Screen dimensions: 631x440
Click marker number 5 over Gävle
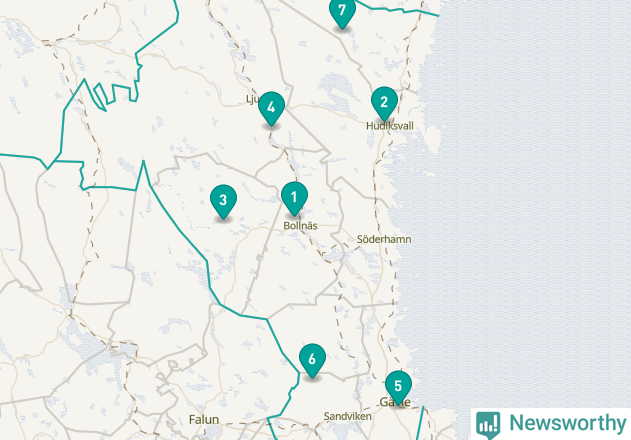point(398,387)
